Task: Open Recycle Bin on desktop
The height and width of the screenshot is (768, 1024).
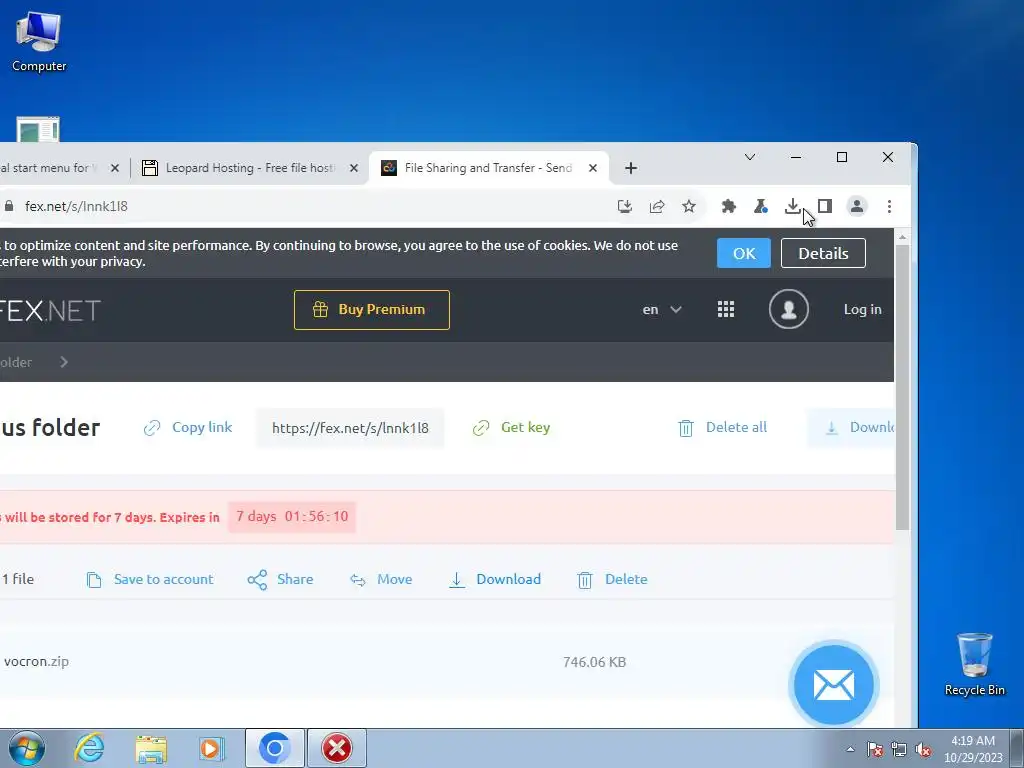Action: tap(974, 664)
